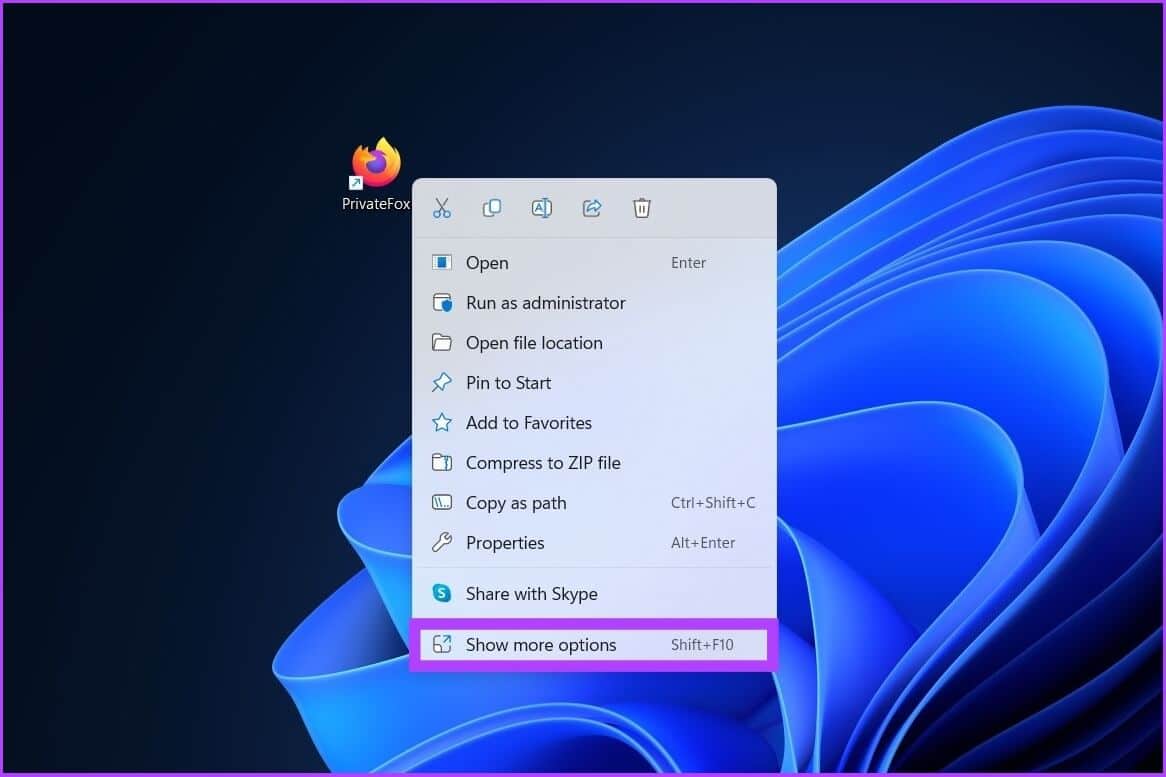Click the Copy icon in context menu
The image size is (1166, 777).
click(492, 208)
